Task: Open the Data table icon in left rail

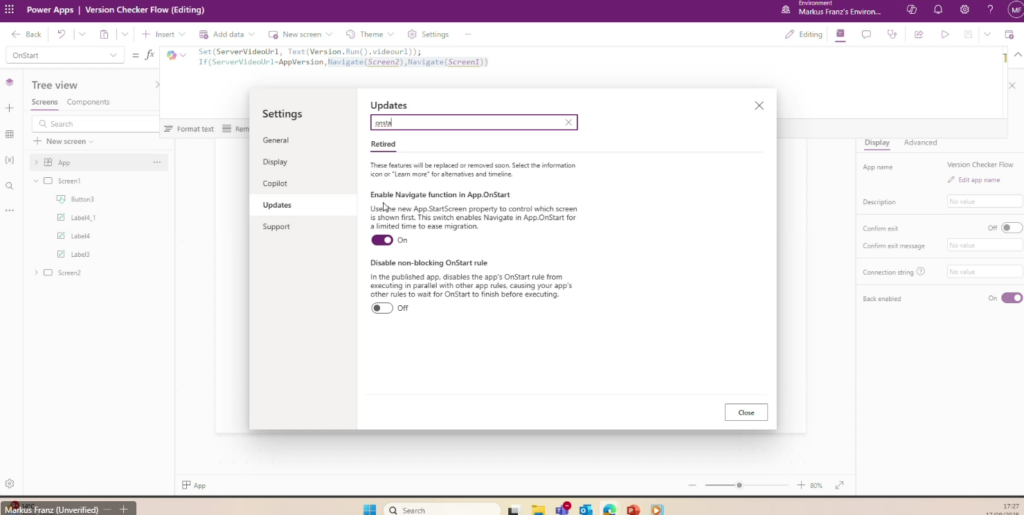Action: [x=9, y=134]
